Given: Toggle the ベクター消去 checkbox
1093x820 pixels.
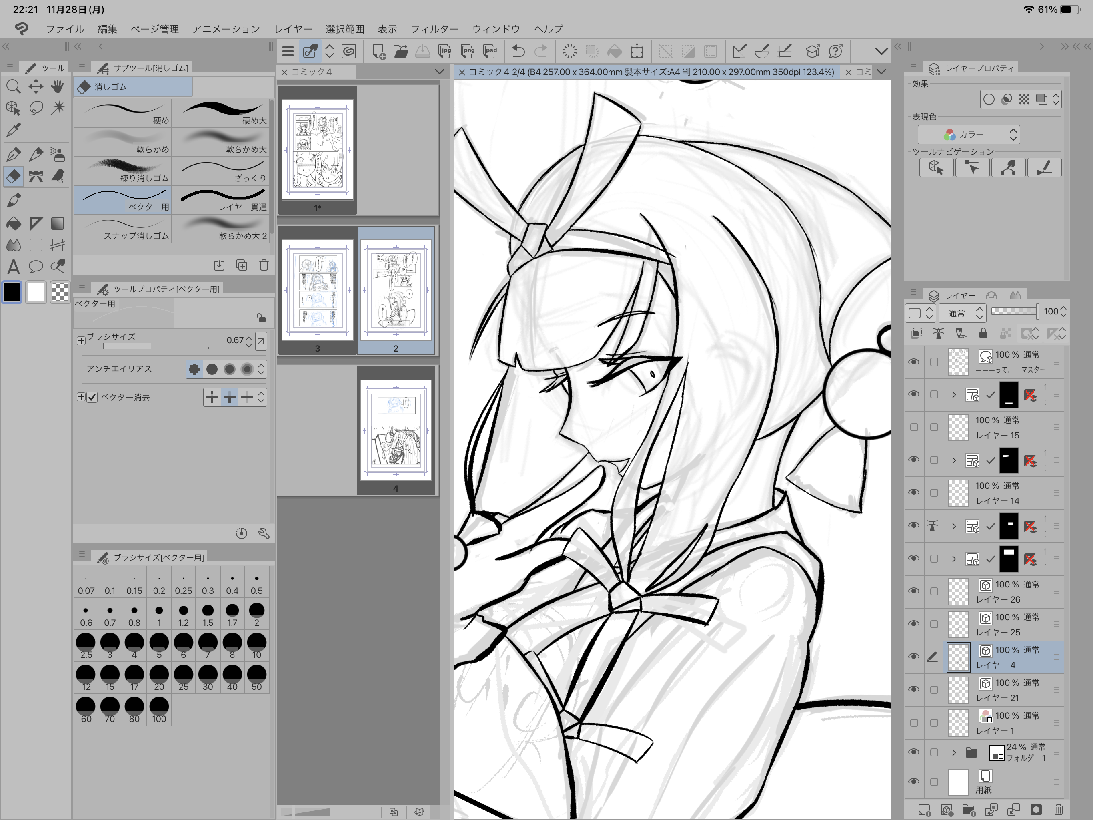Looking at the screenshot, I should (91, 397).
